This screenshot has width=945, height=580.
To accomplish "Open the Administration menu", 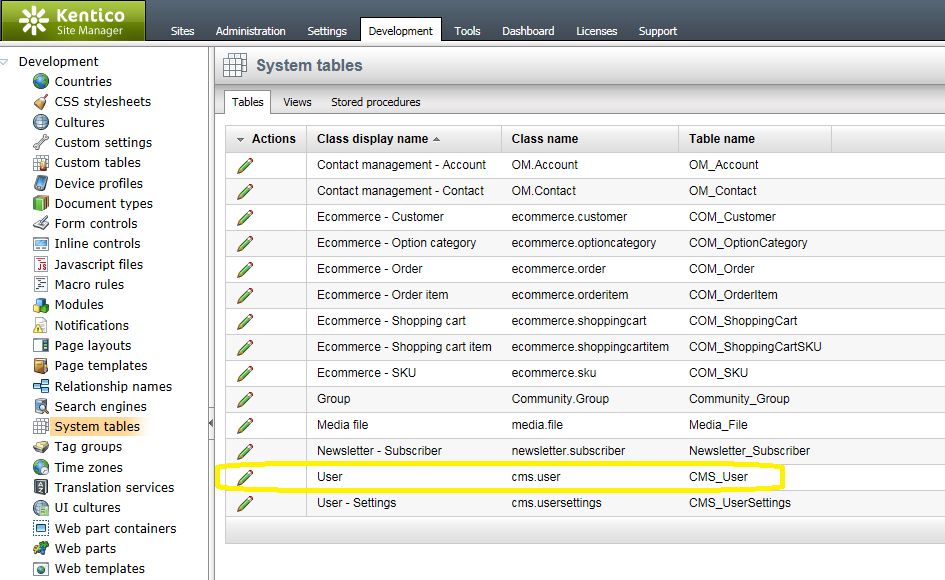I will click(x=251, y=31).
